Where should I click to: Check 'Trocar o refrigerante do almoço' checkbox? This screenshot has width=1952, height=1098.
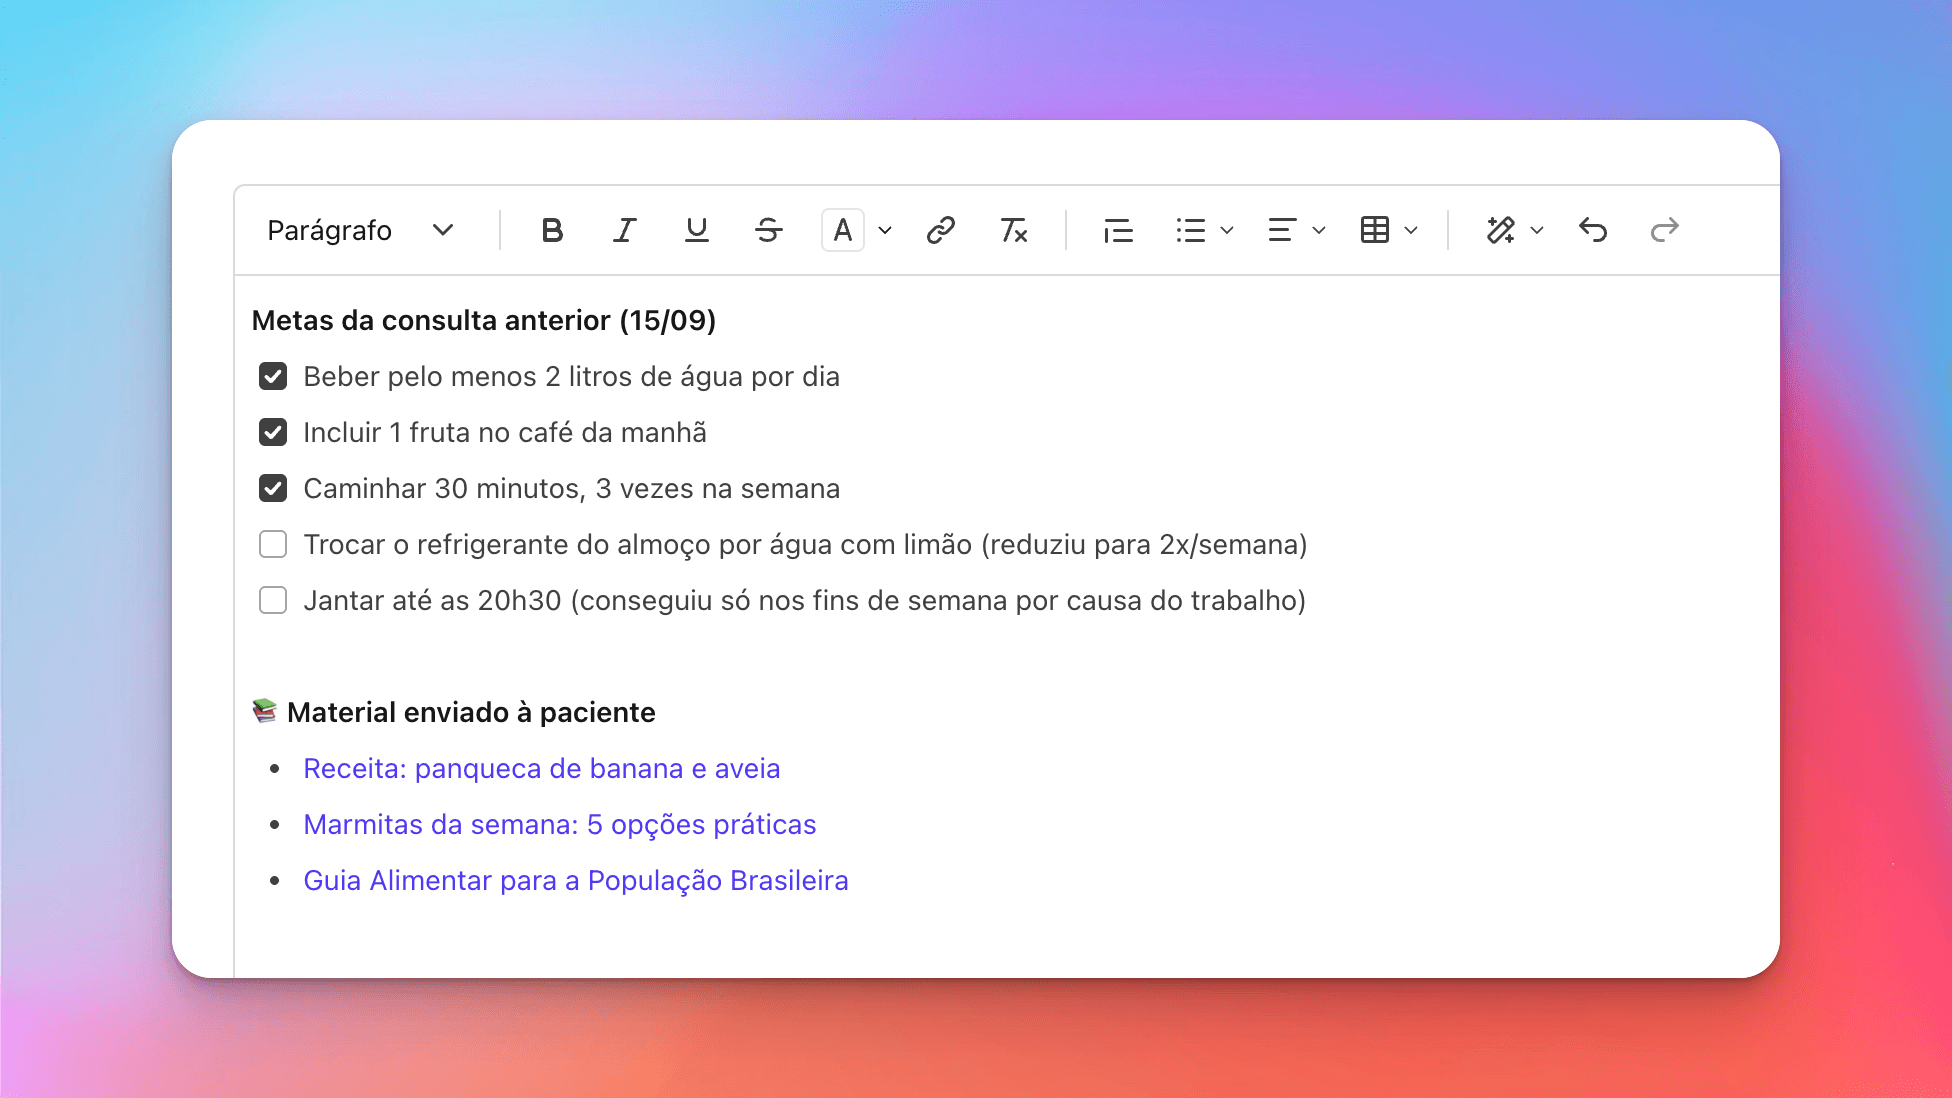coord(273,544)
